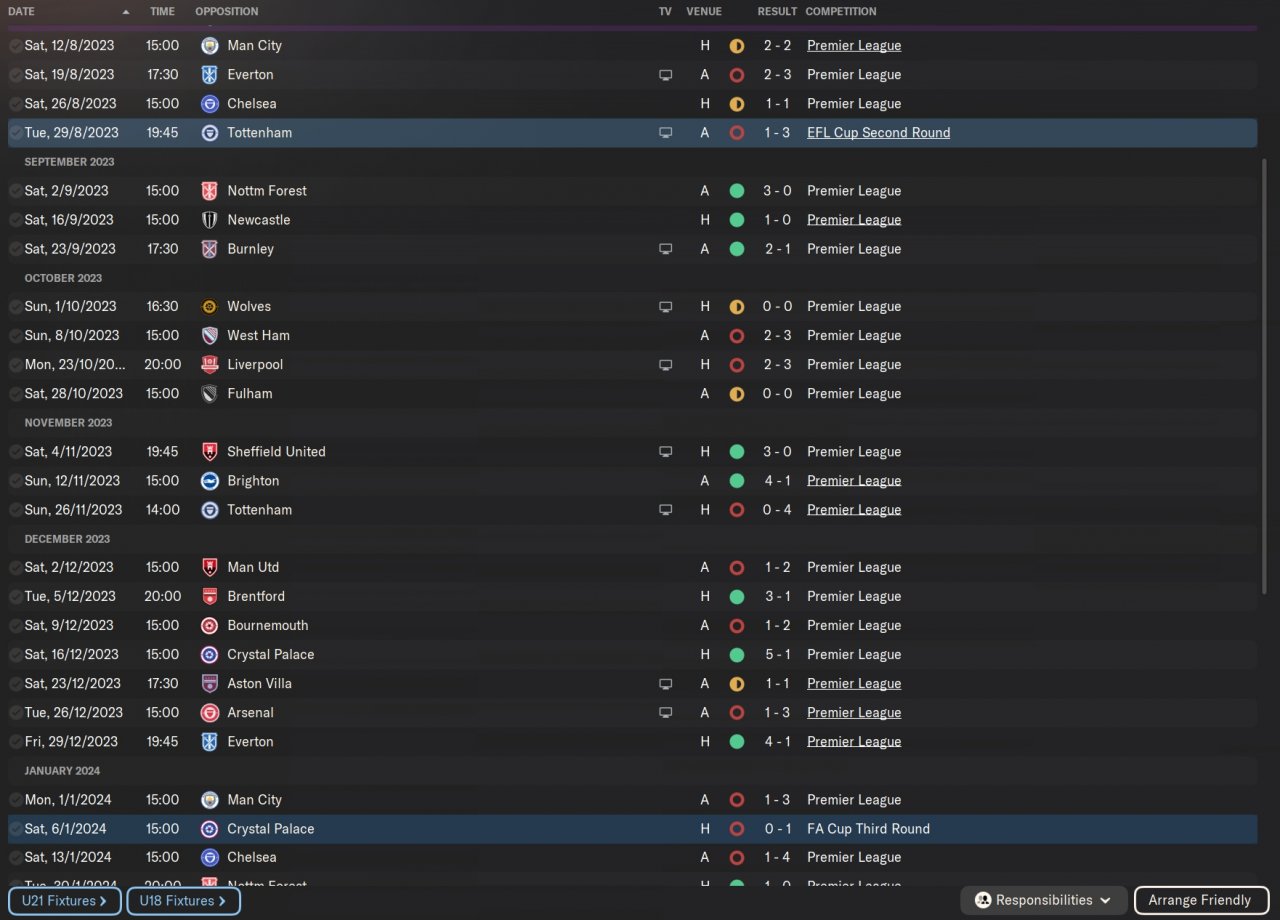Click the Man City club badge icon

click(209, 46)
